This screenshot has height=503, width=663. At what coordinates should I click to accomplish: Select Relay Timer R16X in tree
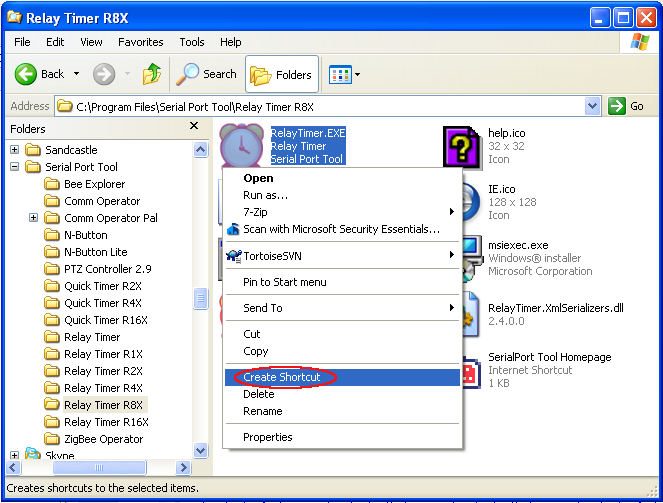[106, 422]
